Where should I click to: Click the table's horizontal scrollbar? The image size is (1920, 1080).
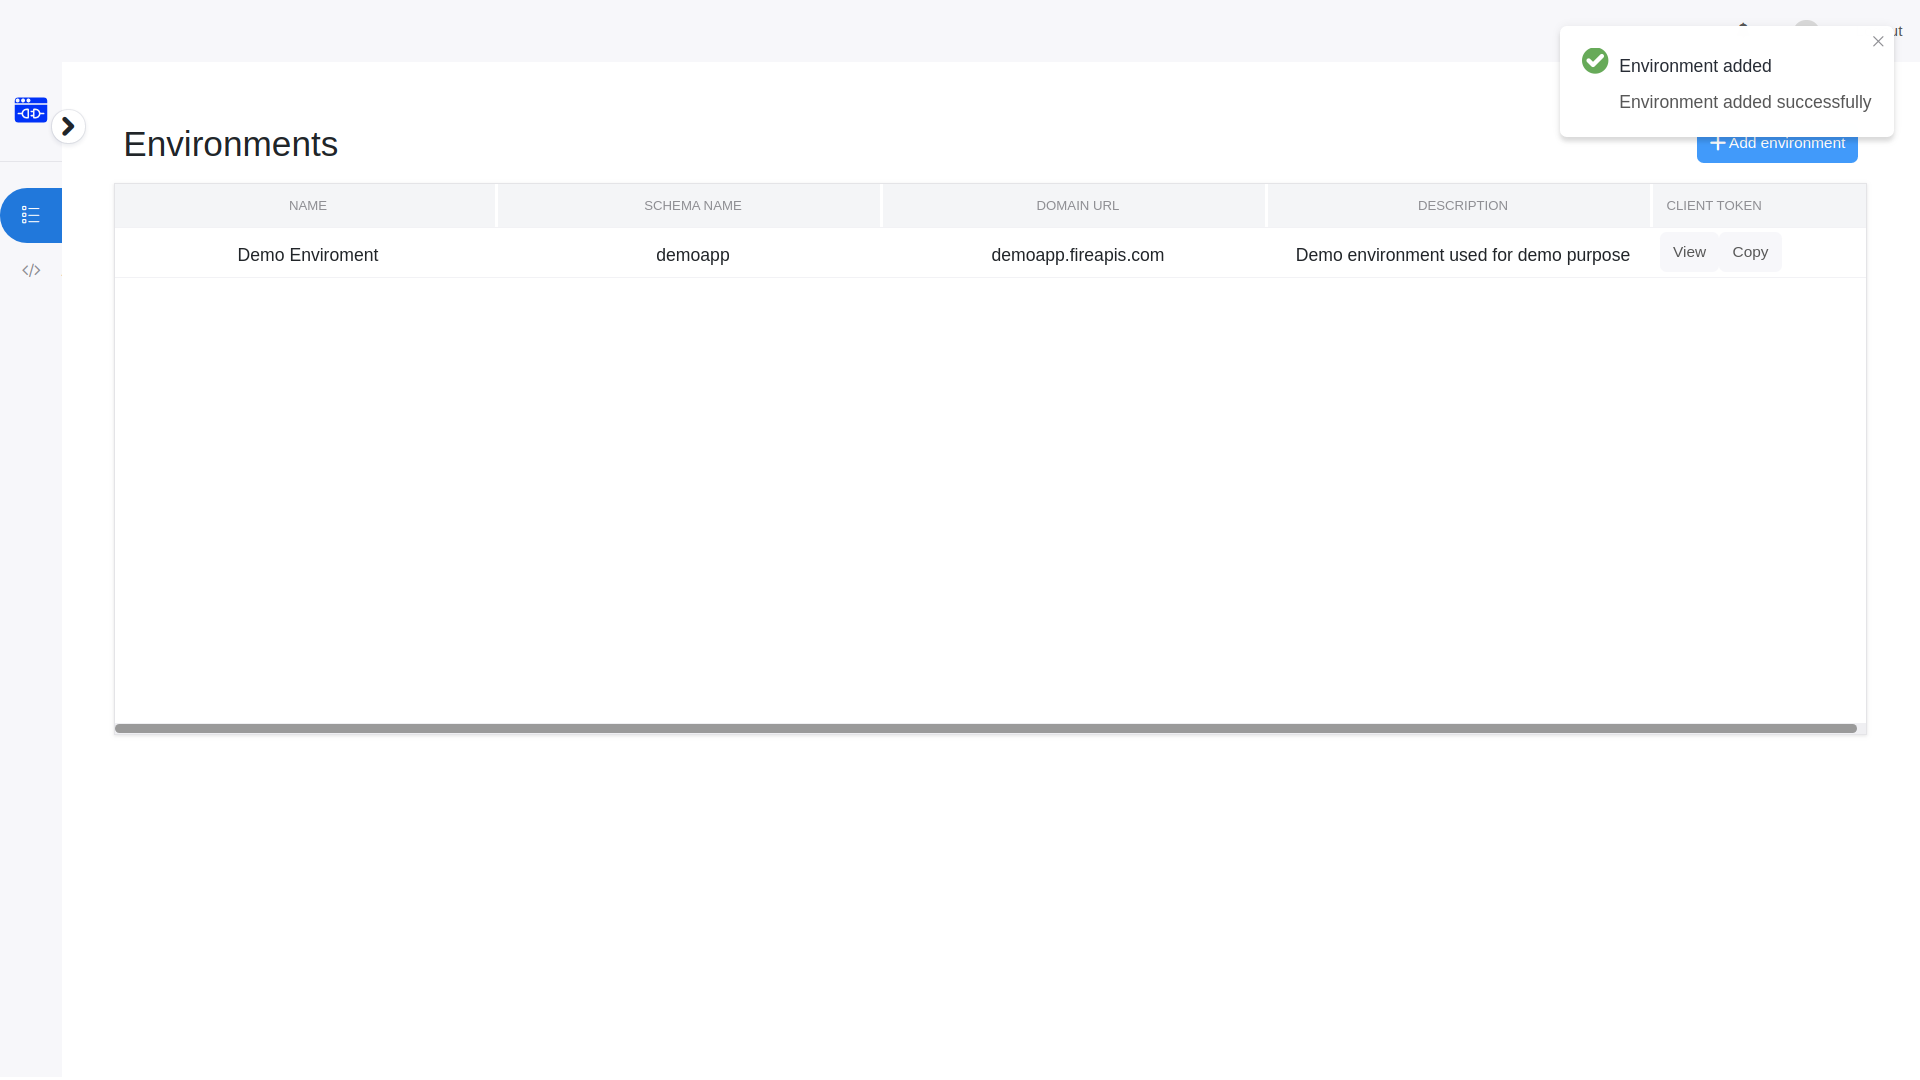tap(986, 729)
